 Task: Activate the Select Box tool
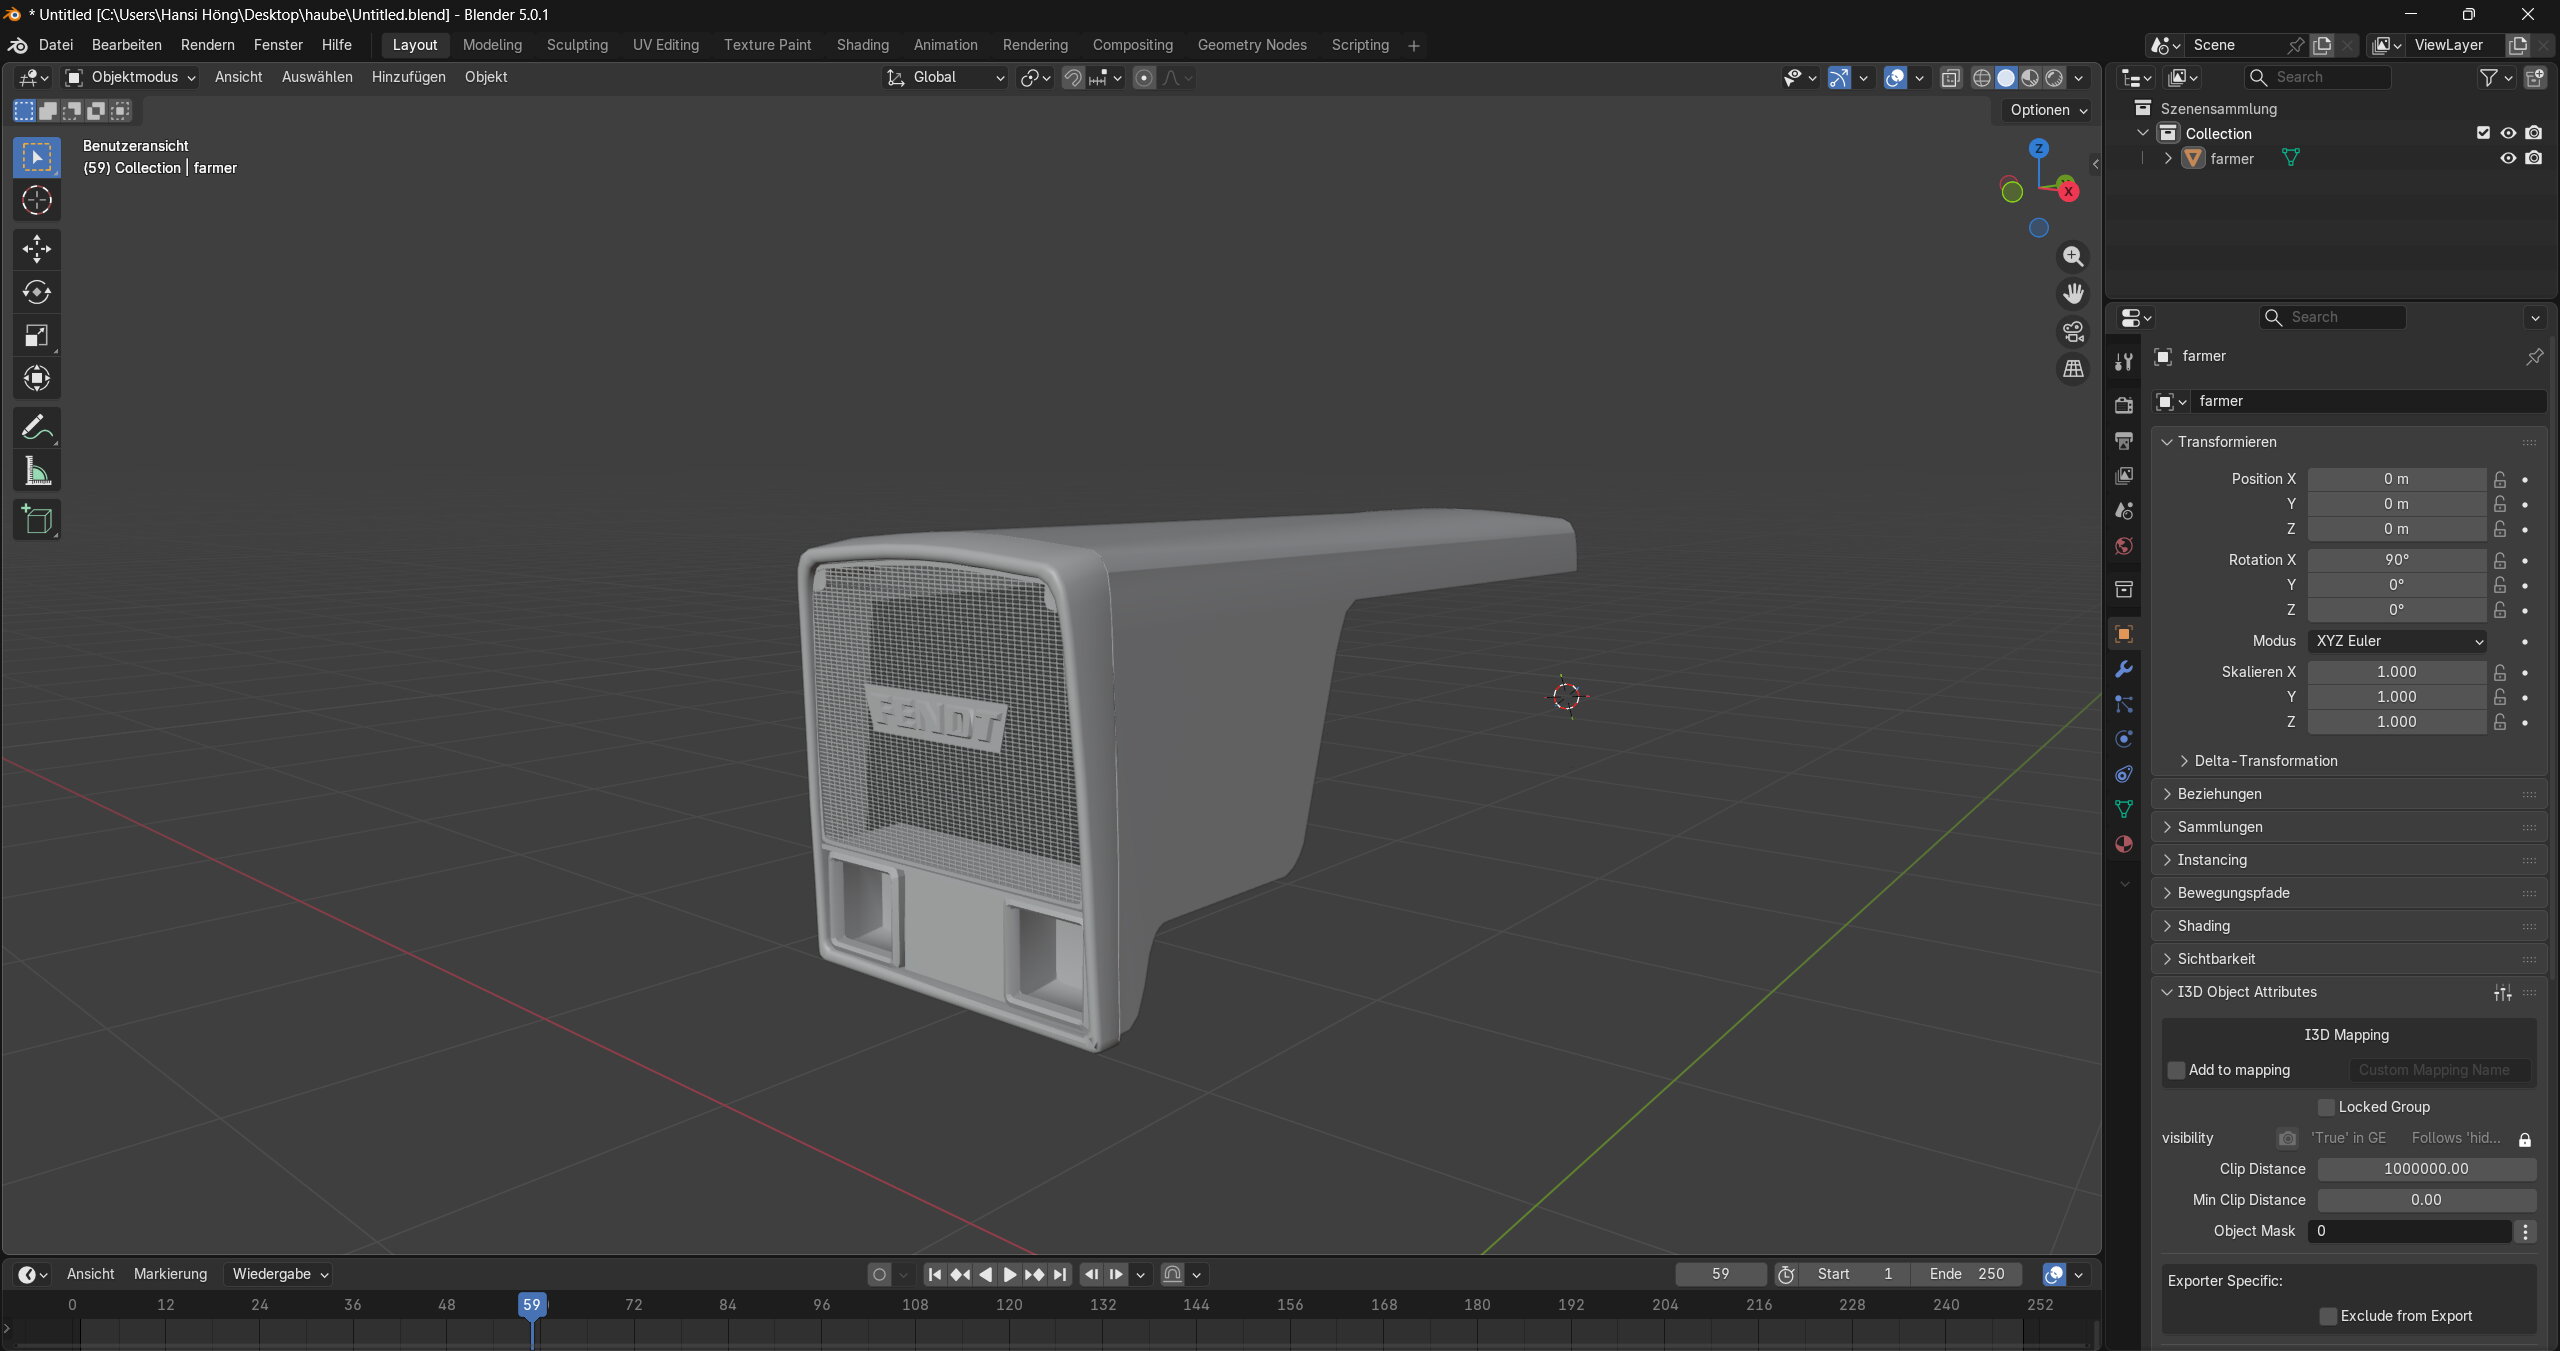(37, 158)
